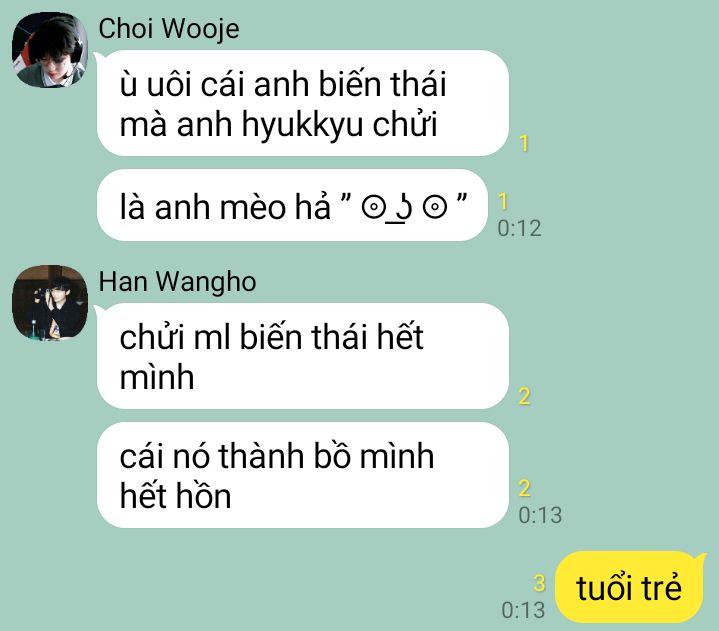Open Han Wangho's profile picture
The height and width of the screenshot is (631, 719).
coord(50,303)
